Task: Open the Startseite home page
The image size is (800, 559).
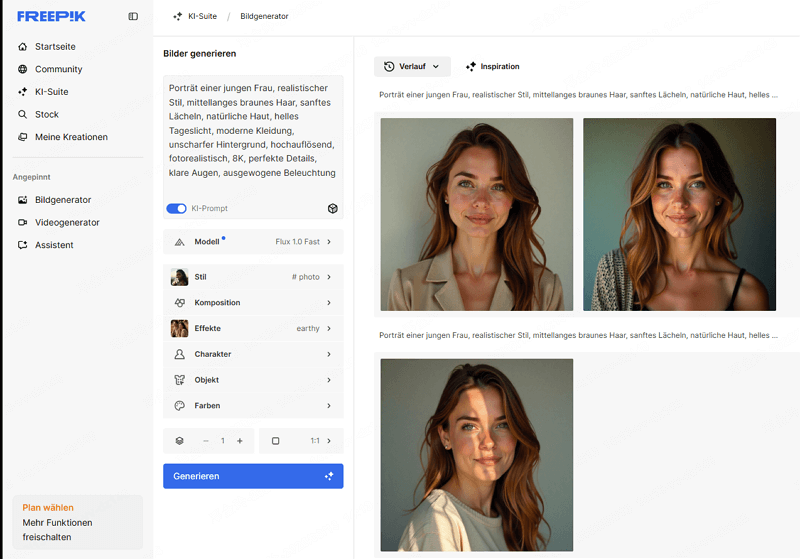Action: (55, 47)
